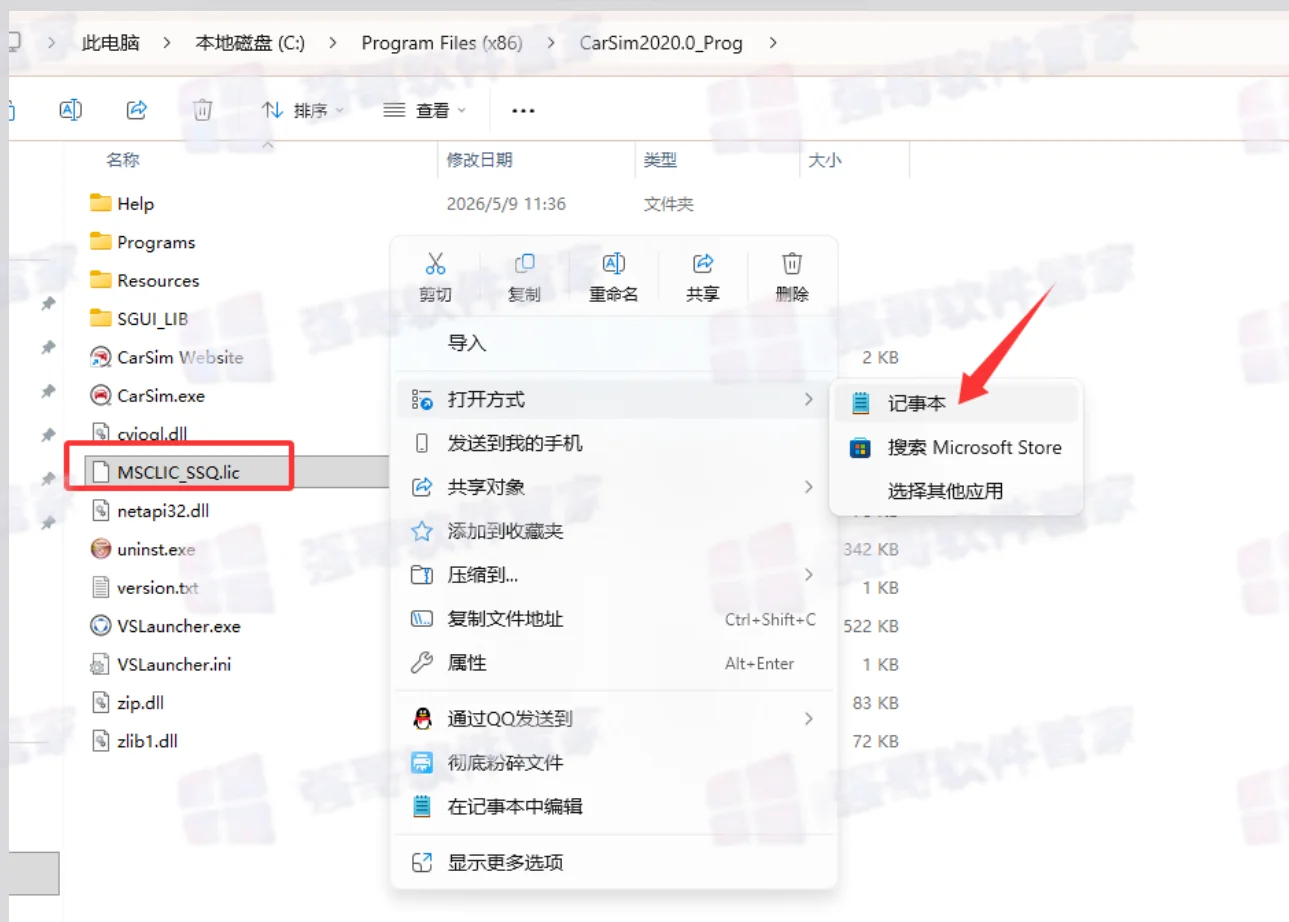Screen dimensions: 1289x922
Task: Click CarSim2020.0_Prog breadcrumb segment
Action: coord(661,43)
